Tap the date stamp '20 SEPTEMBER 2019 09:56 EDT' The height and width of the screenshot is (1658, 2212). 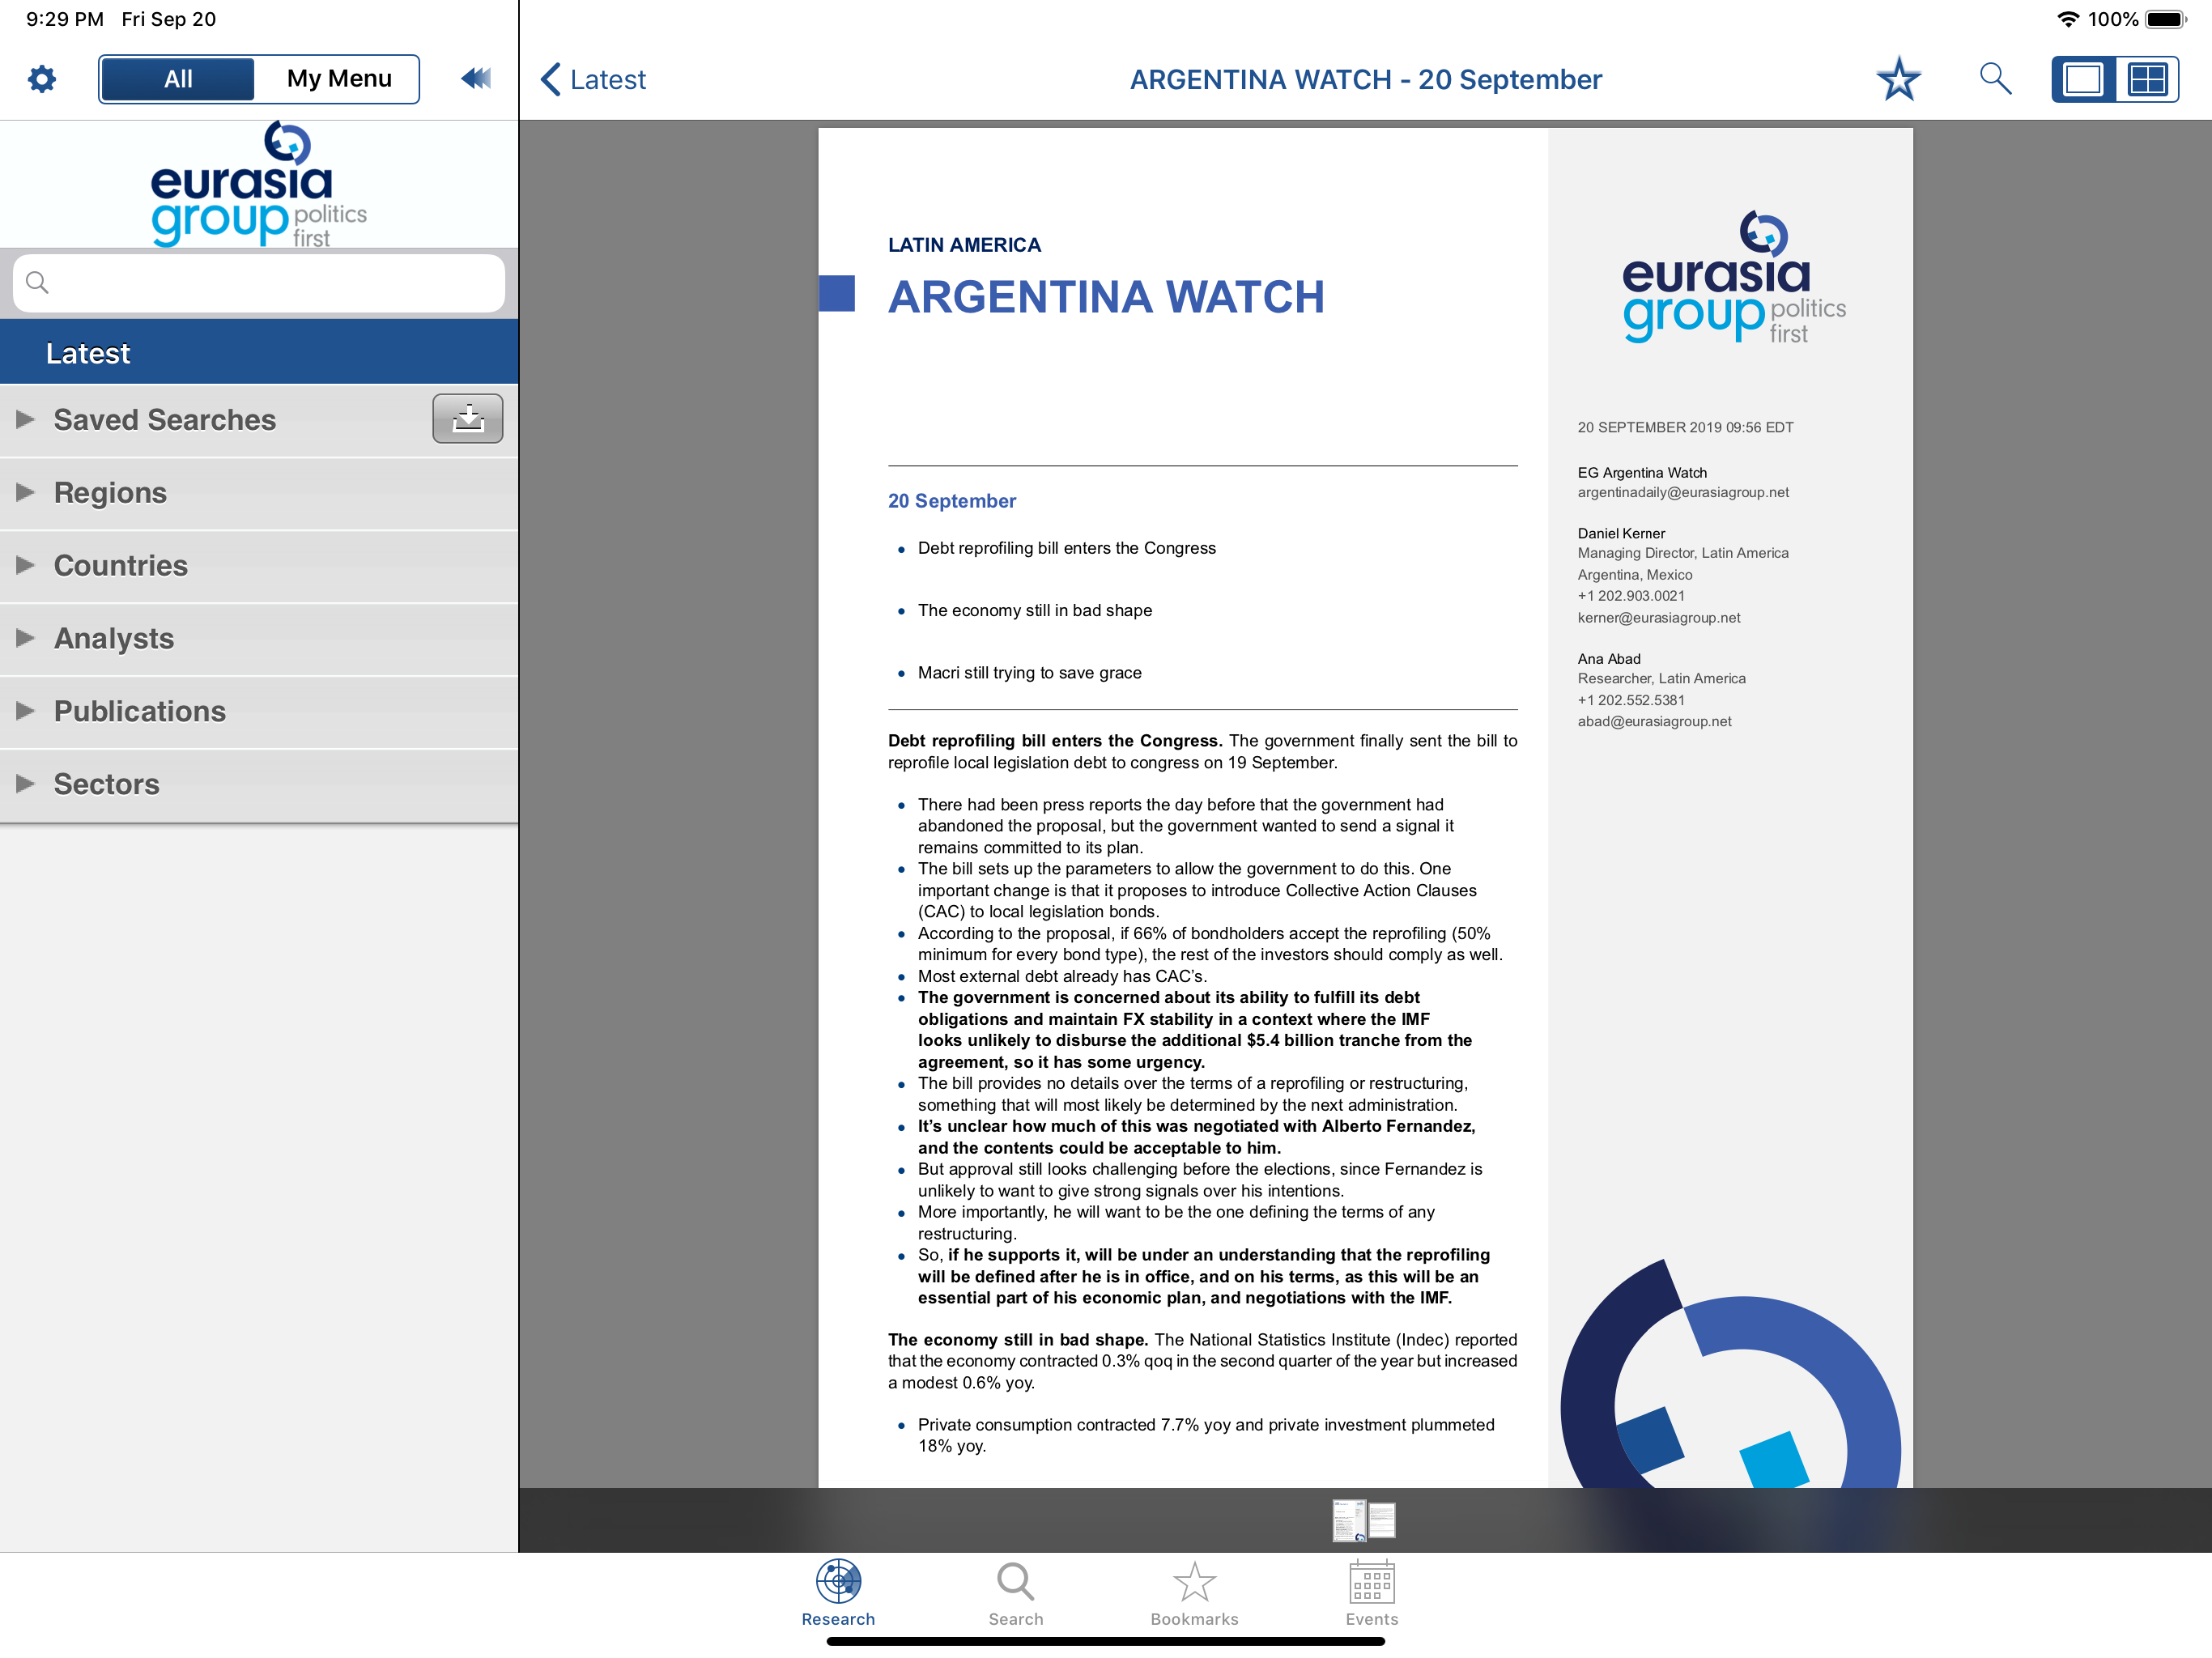click(x=1685, y=428)
